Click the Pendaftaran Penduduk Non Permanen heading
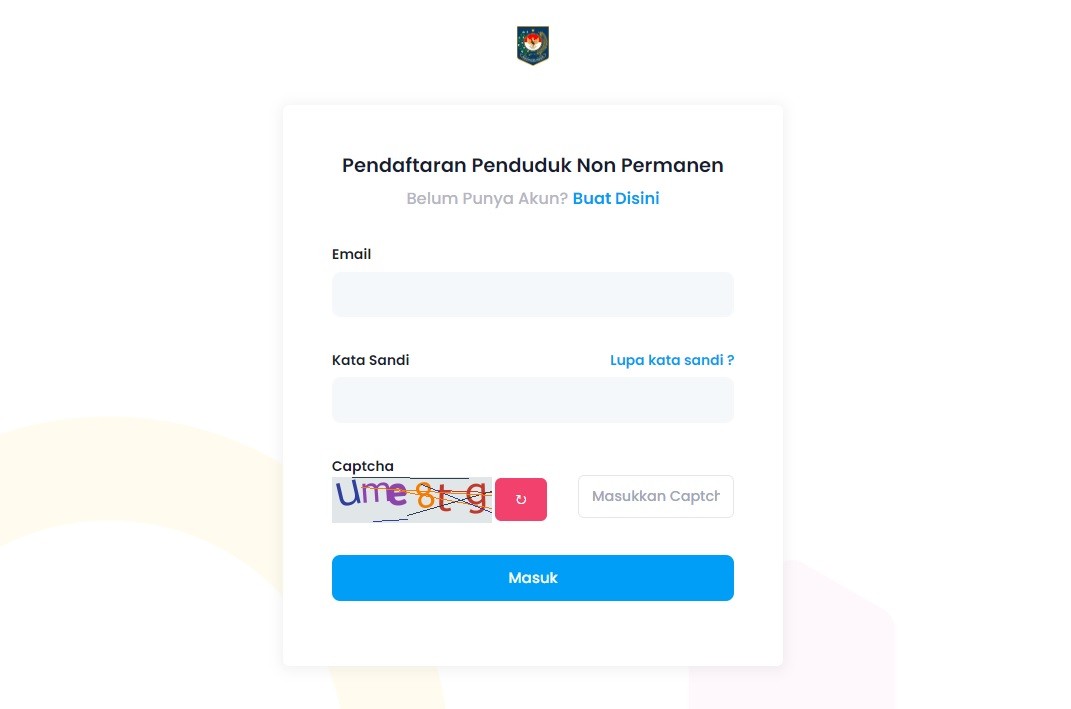The width and height of the screenshot is (1071, 709). [533, 165]
